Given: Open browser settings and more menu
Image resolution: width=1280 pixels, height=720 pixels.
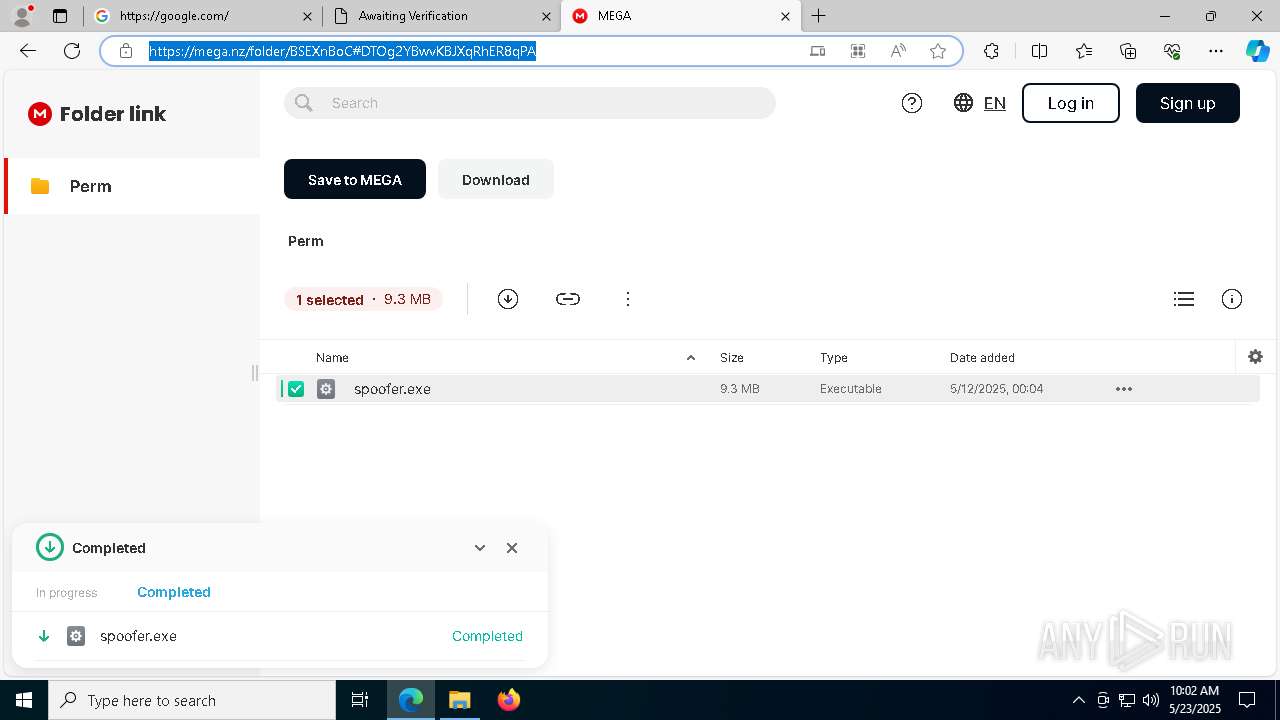Looking at the screenshot, I should 1216,51.
